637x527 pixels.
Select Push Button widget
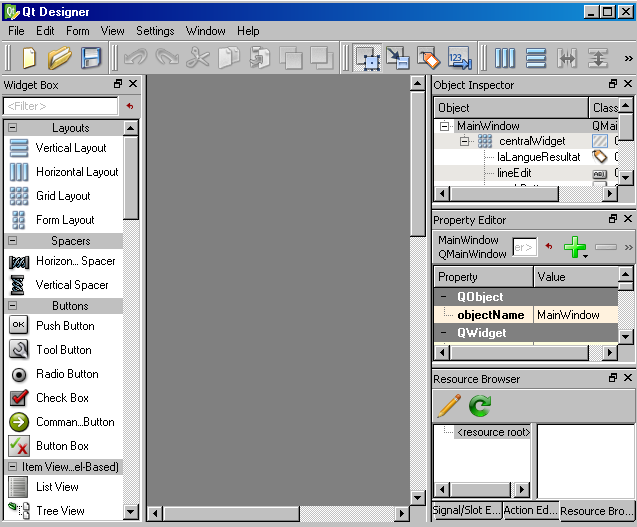pos(63,326)
